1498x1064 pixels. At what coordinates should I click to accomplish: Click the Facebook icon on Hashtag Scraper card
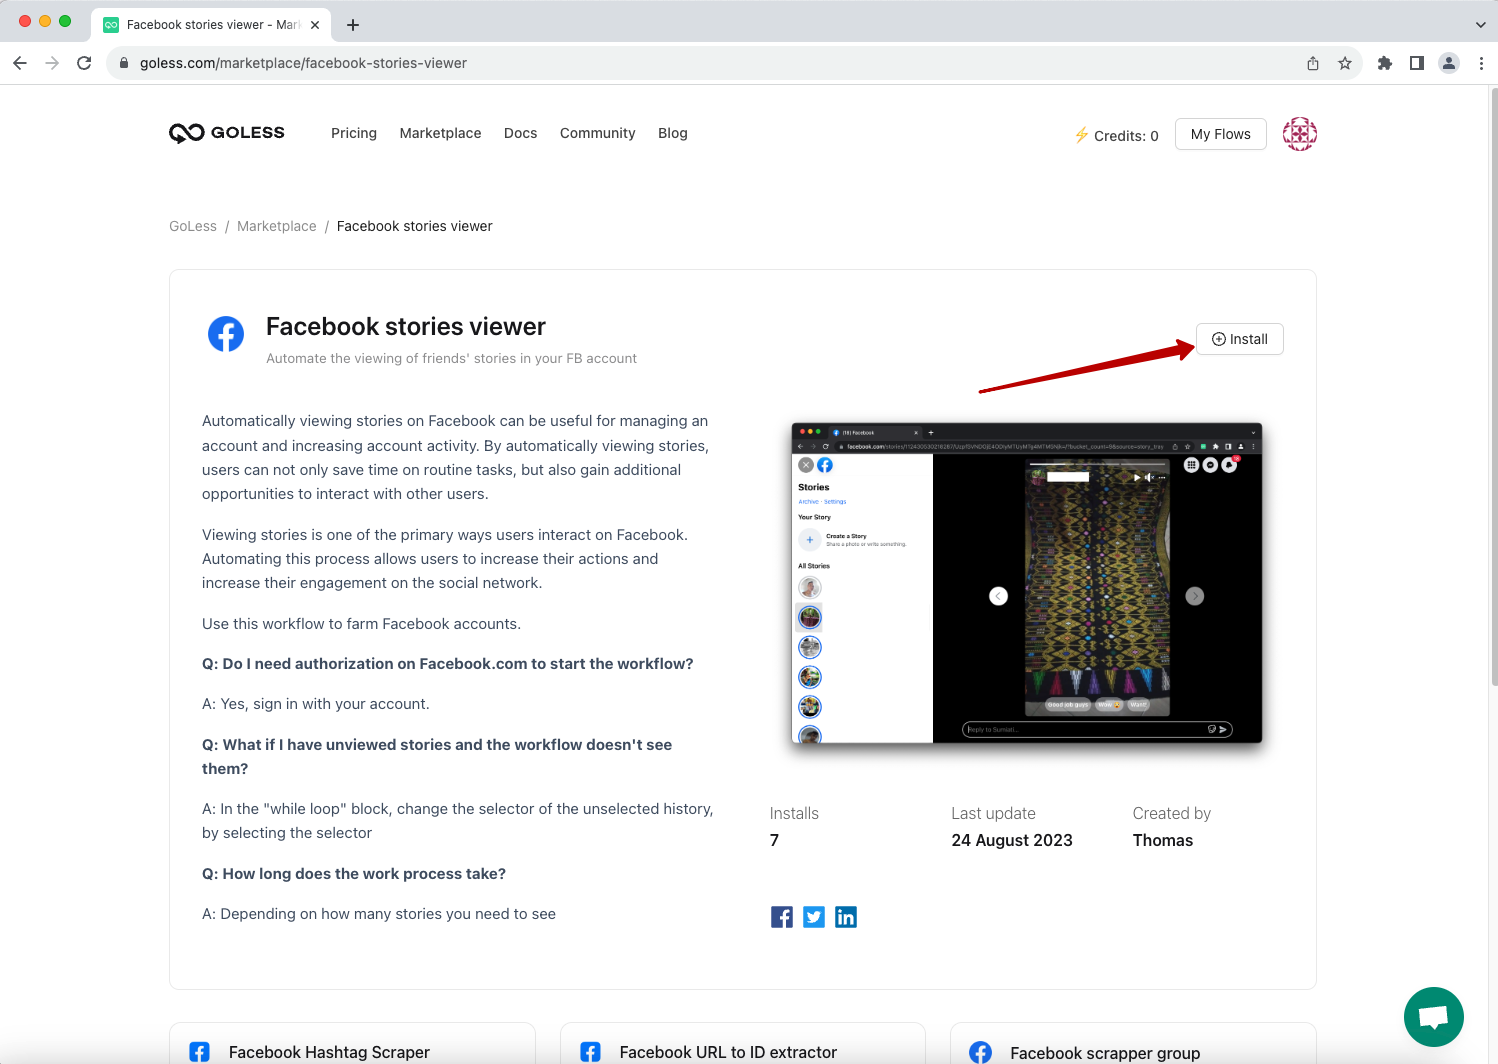[200, 1052]
